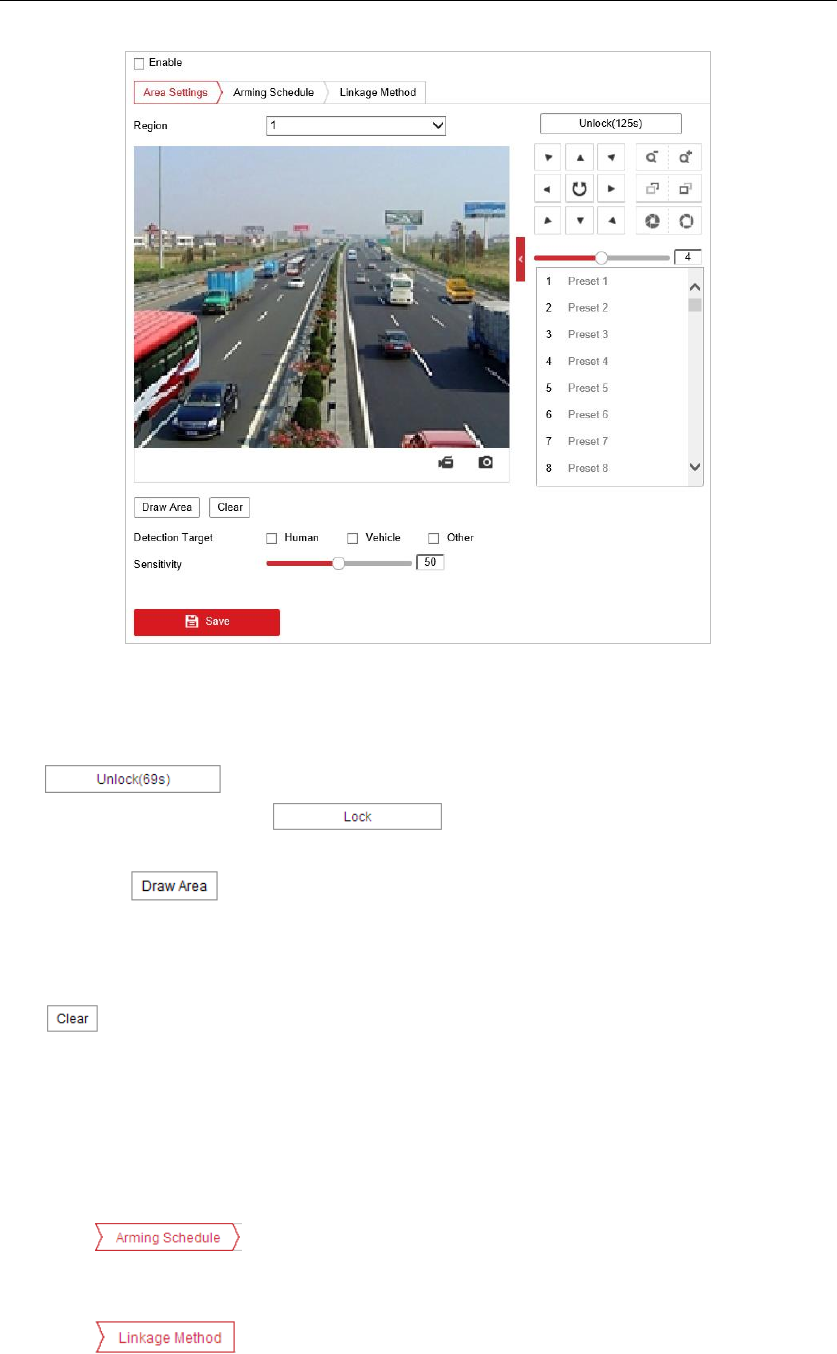
Task: Click the focus far icon
Action: click(685, 188)
